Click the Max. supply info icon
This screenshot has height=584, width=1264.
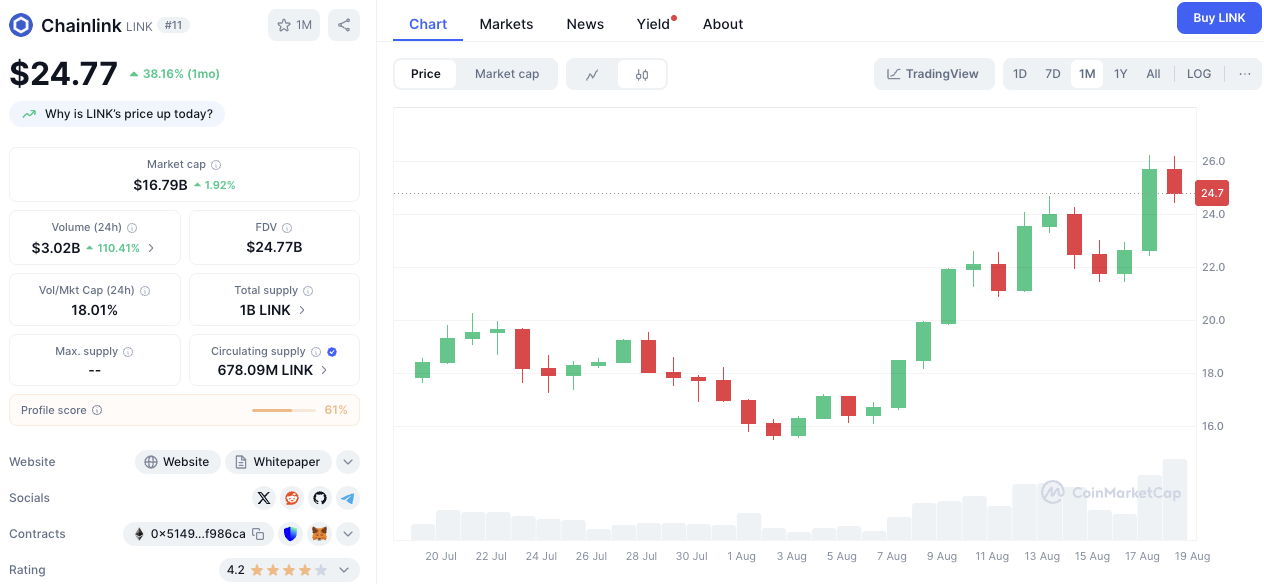pos(128,352)
